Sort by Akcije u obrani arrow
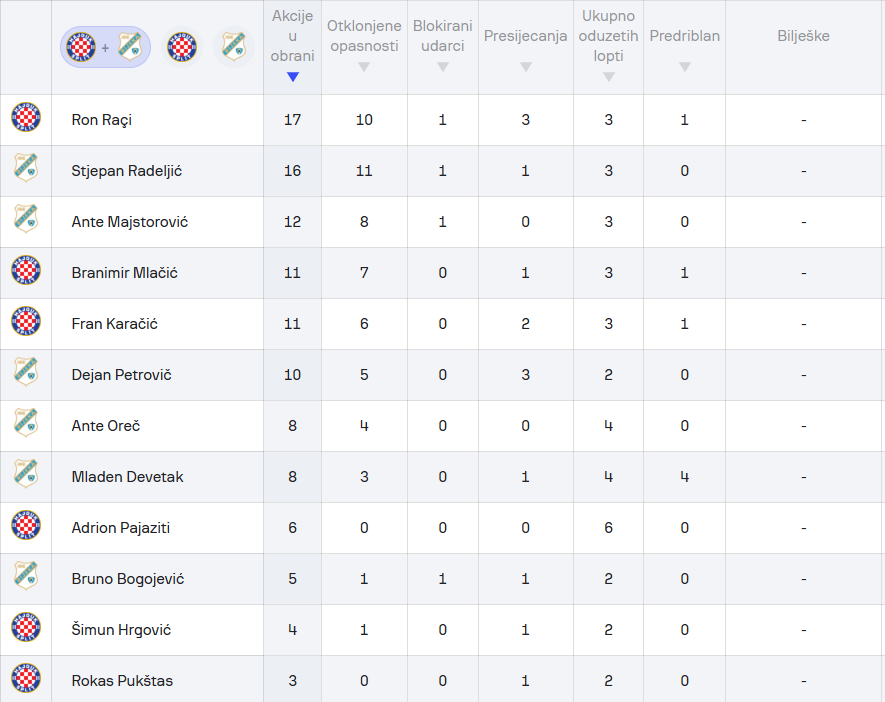This screenshot has width=885, height=702. tap(292, 77)
